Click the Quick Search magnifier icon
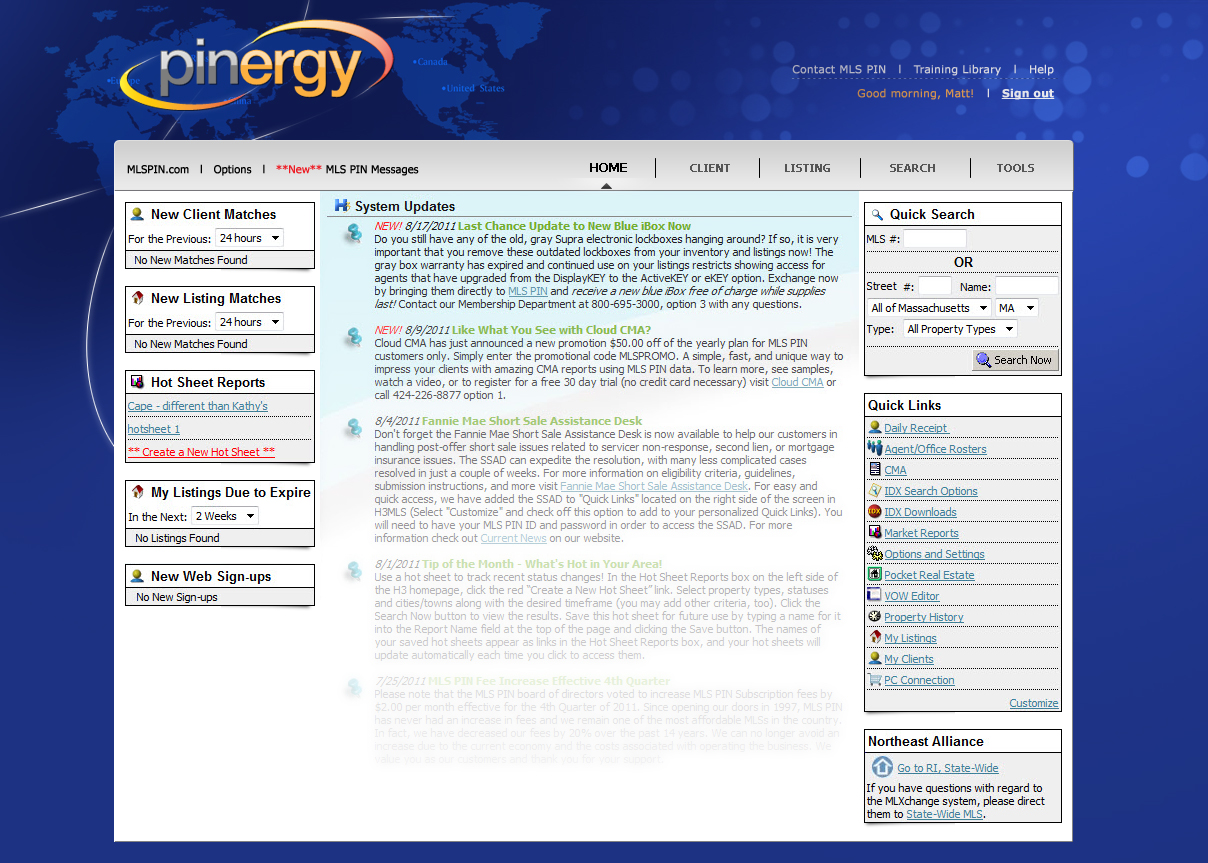Screen dimensions: 1208x863 tap(877, 214)
